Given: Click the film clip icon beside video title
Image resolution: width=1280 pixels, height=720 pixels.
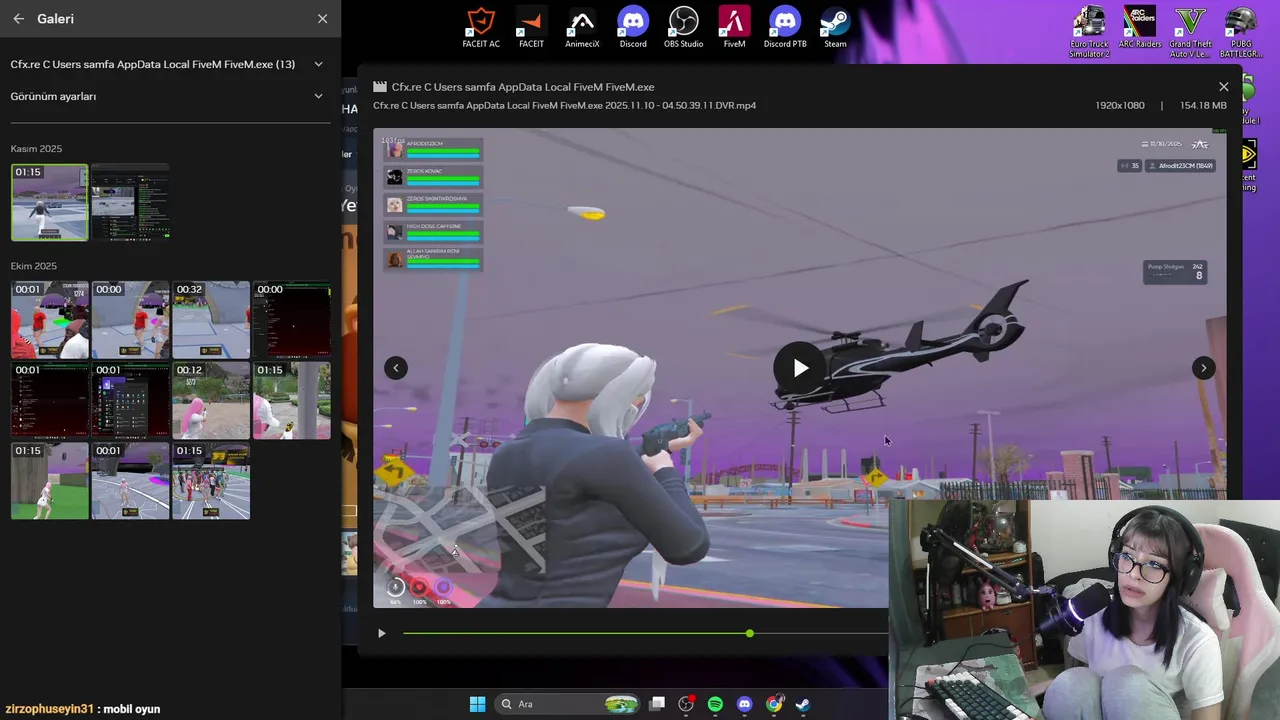Looking at the screenshot, I should point(380,87).
